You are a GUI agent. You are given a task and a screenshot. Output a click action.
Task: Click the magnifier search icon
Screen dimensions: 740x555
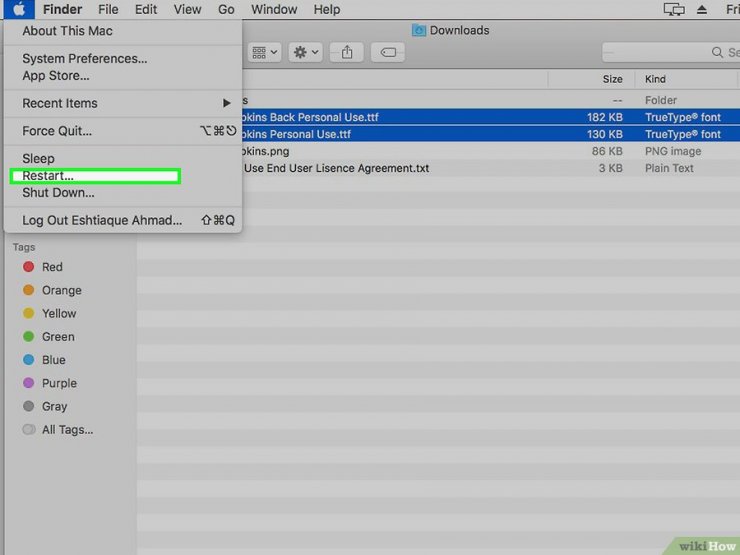(x=717, y=52)
